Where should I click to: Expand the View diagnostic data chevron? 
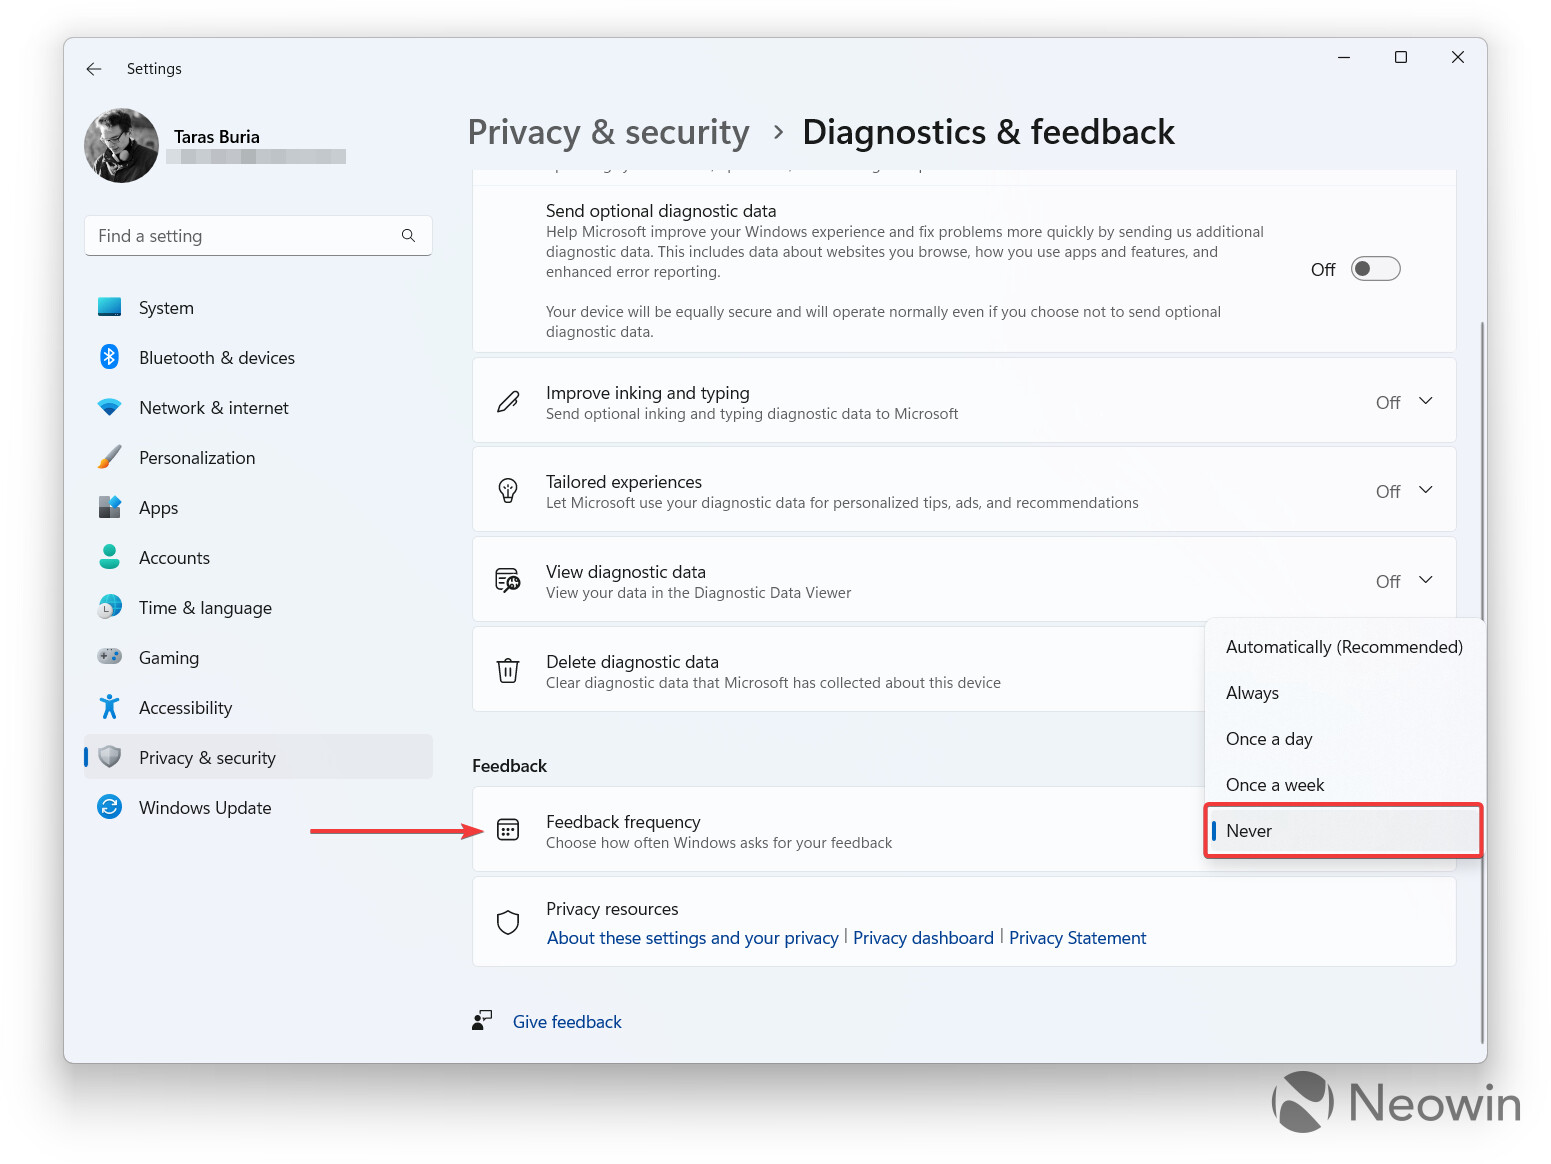click(1426, 580)
